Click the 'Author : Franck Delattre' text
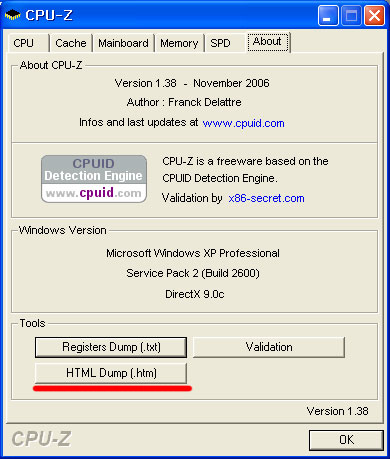This screenshot has width=390, height=459. click(184, 102)
